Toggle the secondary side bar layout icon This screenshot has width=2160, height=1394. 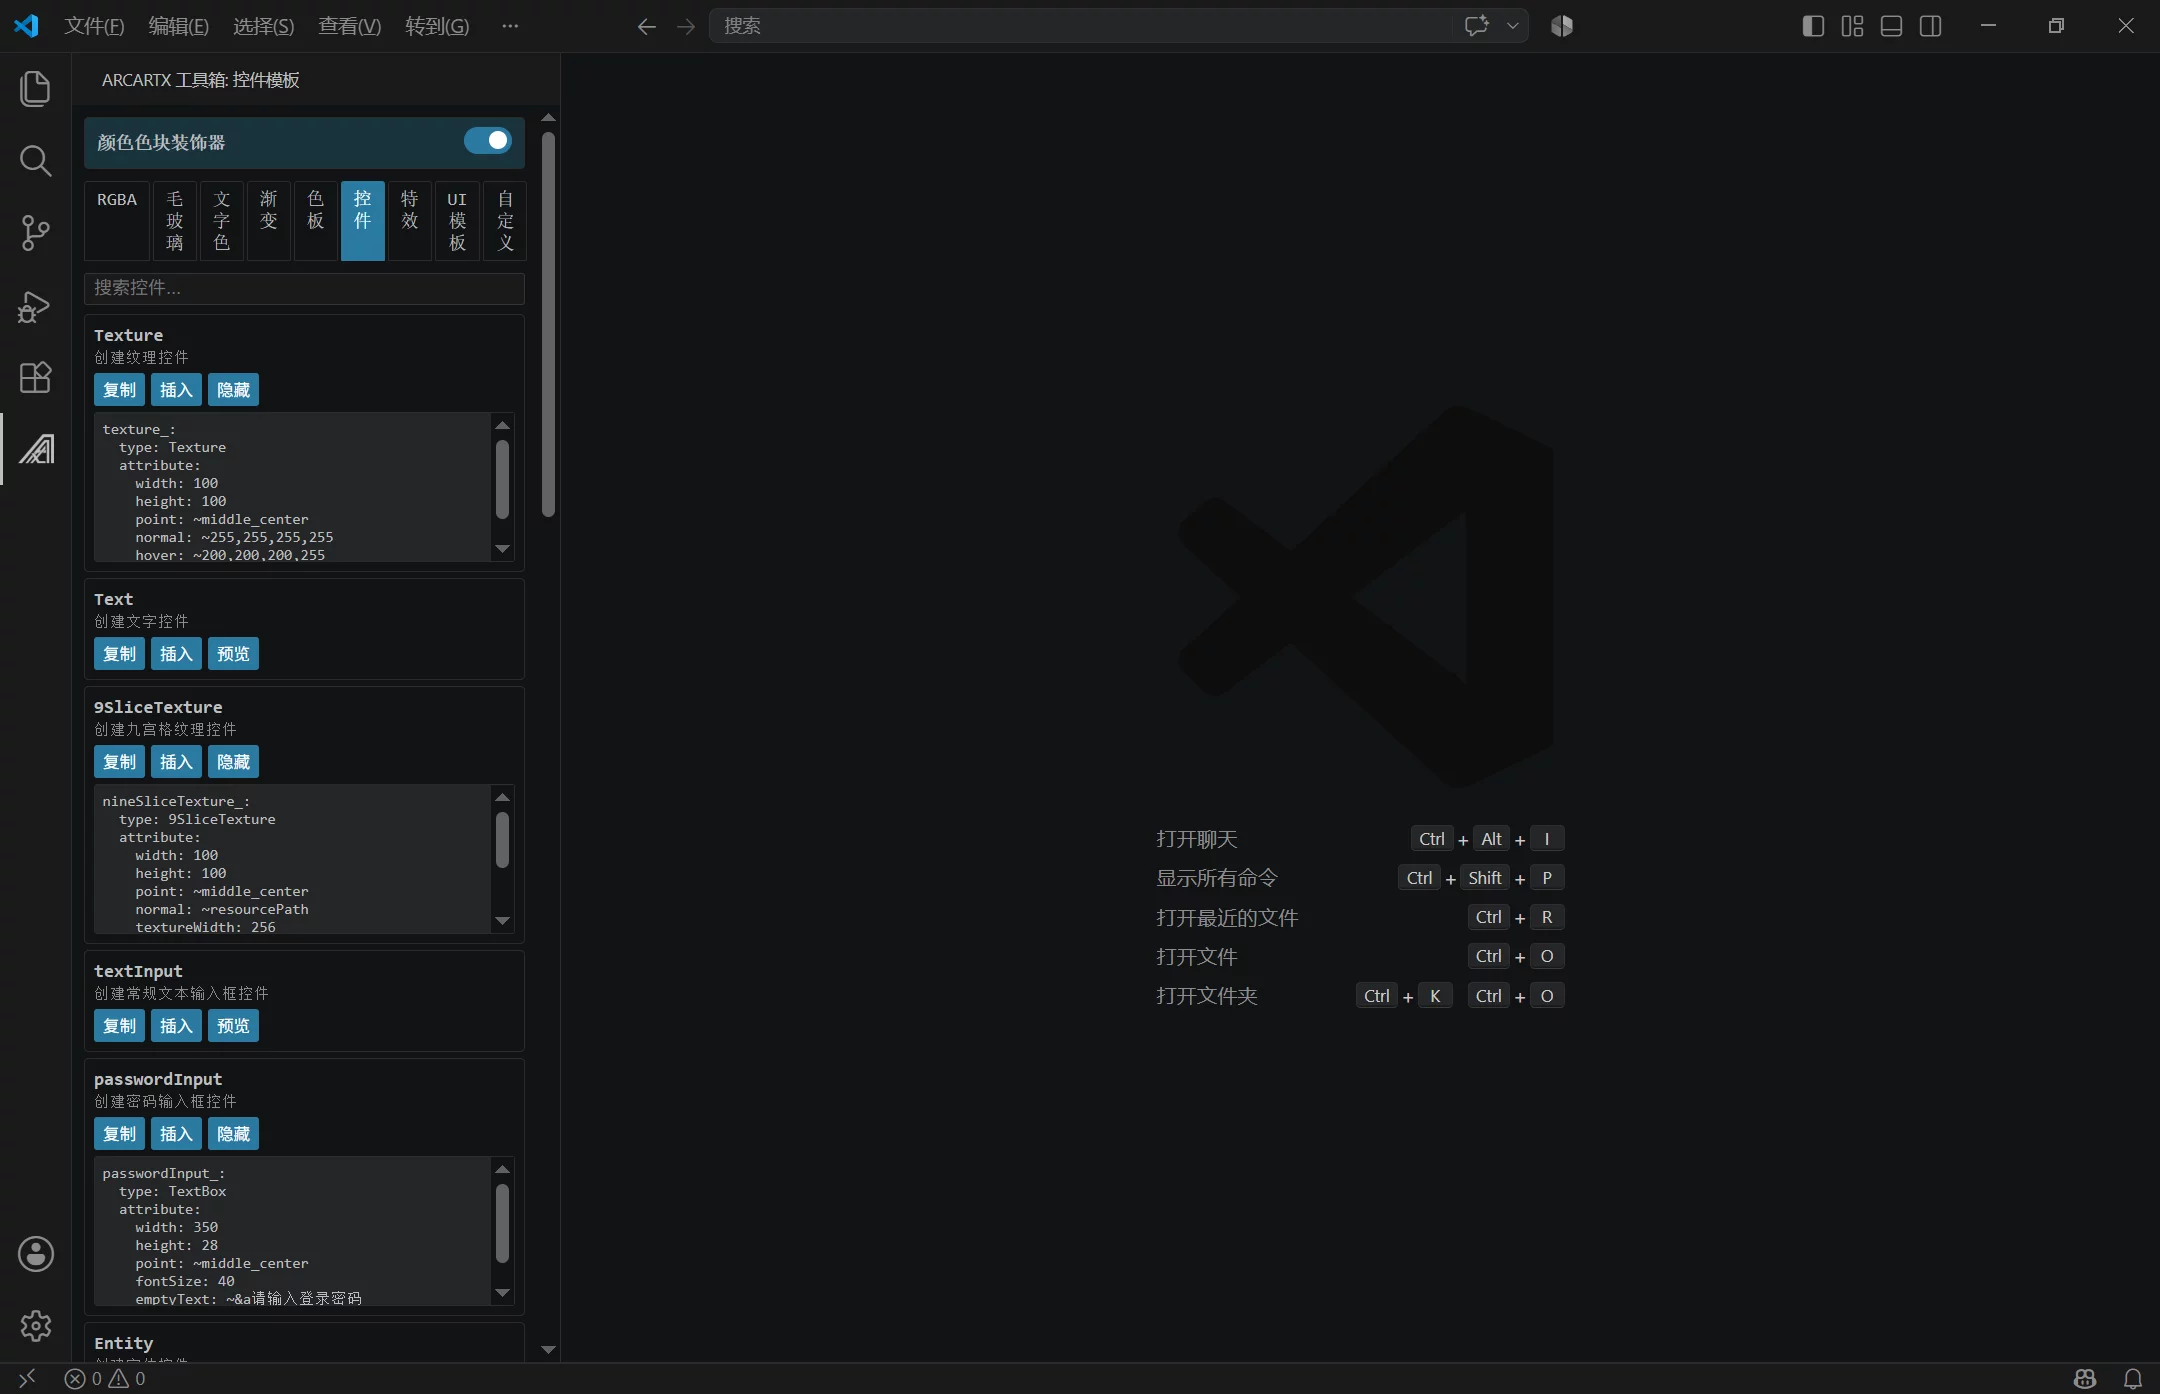[1931, 26]
